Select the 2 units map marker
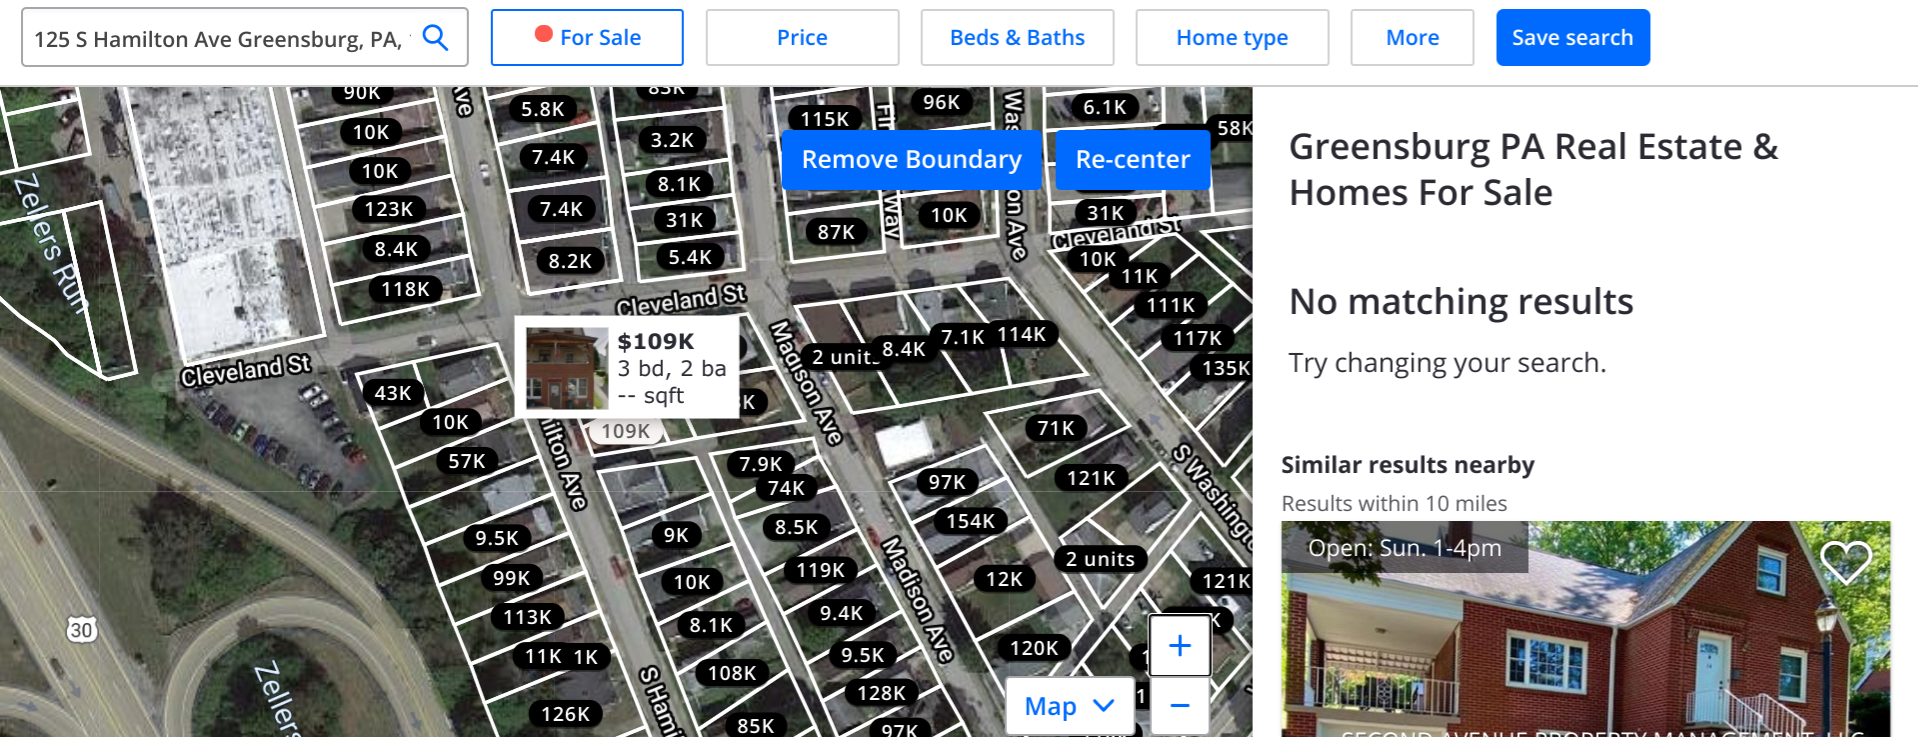 [1101, 559]
